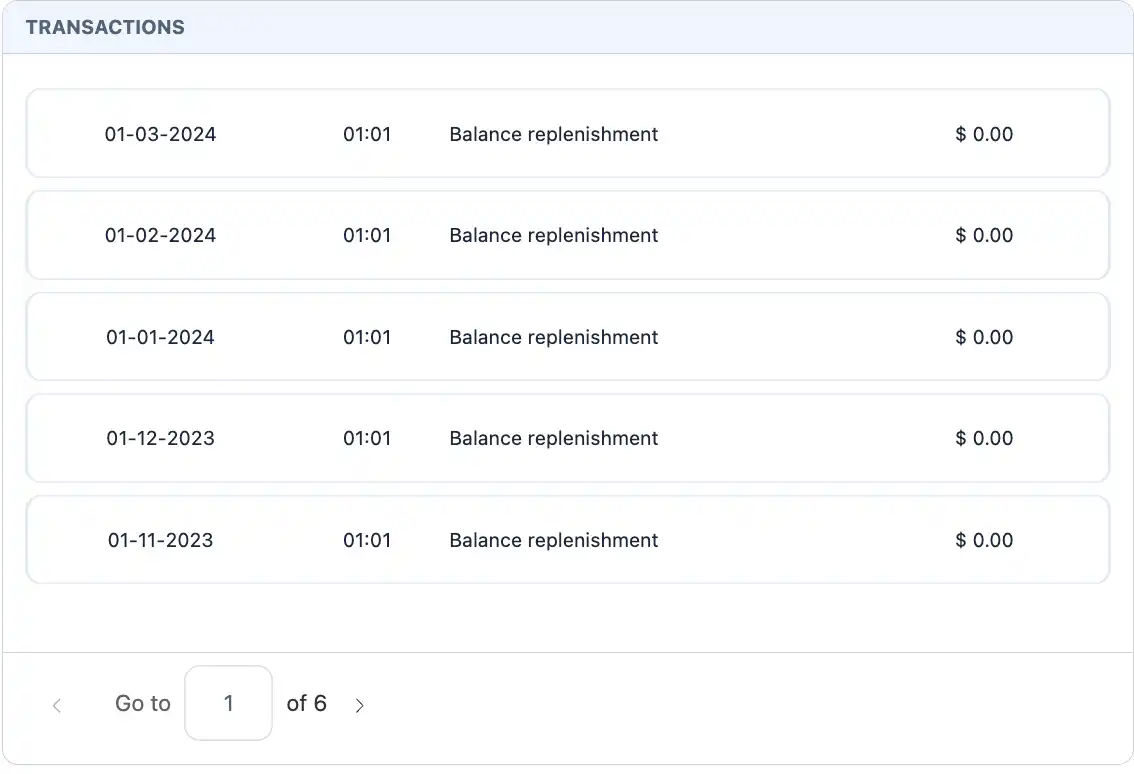Image resolution: width=1134 pixels, height=774 pixels.
Task: Click the $ 0.00 amount for 01-02-2024
Action: (984, 235)
